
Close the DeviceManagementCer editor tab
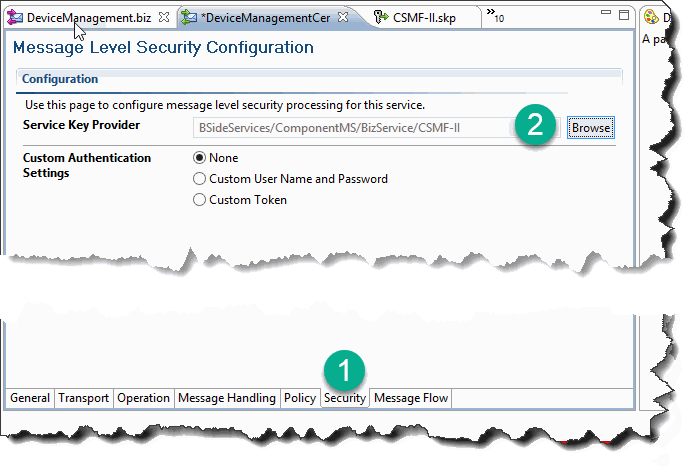coord(343,17)
